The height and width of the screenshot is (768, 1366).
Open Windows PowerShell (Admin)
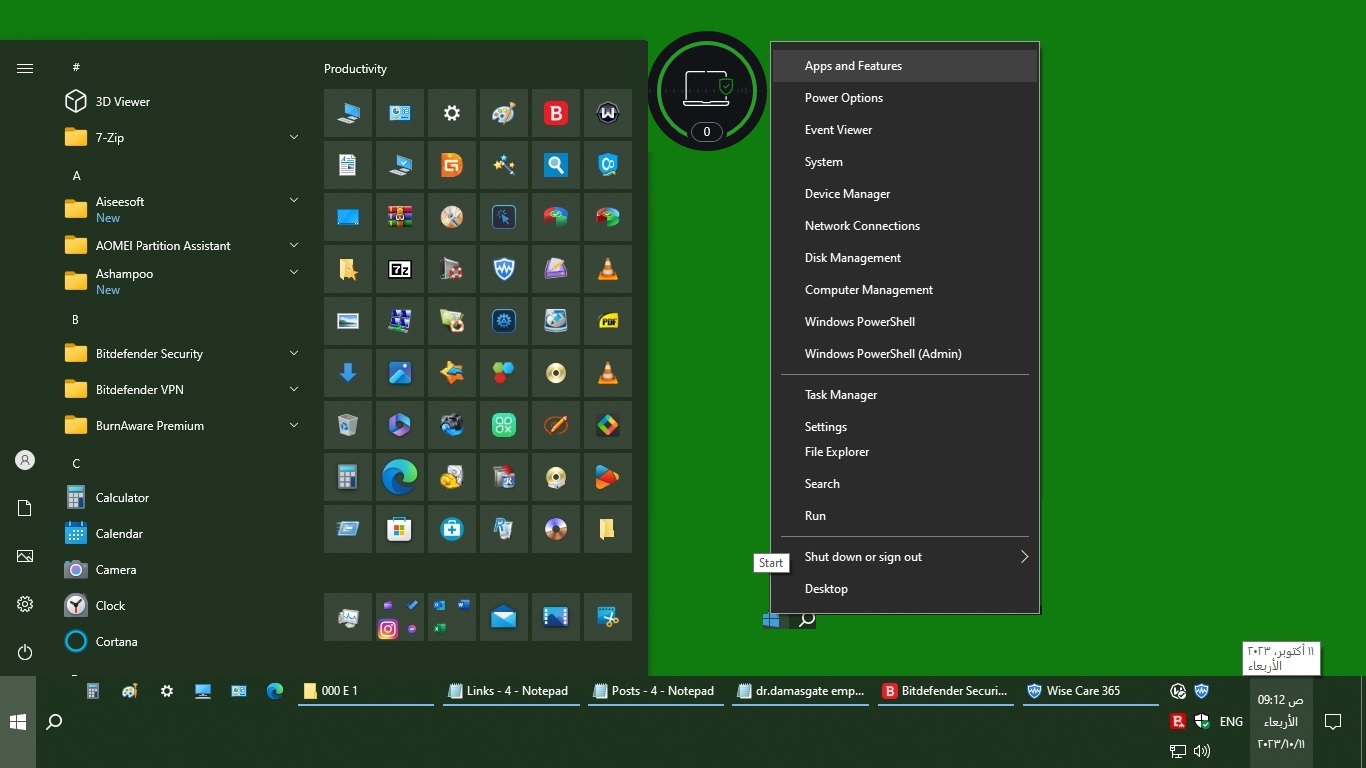click(x=905, y=354)
